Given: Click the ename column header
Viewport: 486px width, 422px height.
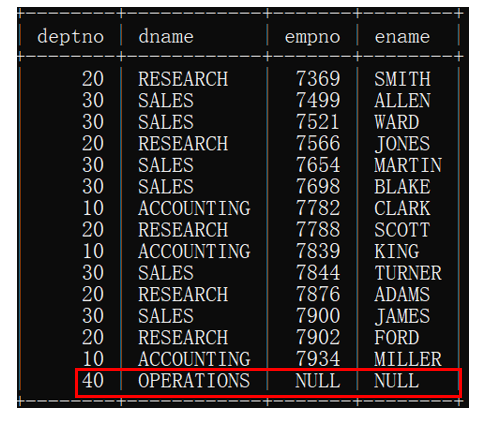Looking at the screenshot, I should click(x=402, y=37).
